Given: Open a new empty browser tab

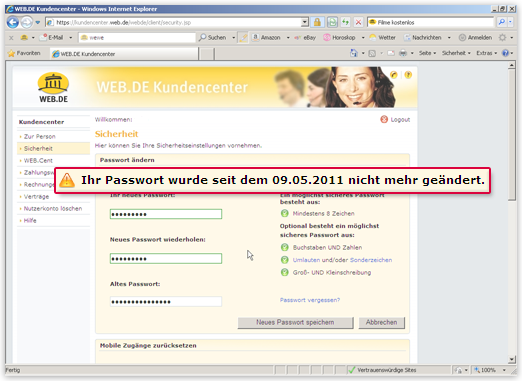Looking at the screenshot, I should click(x=207, y=54).
